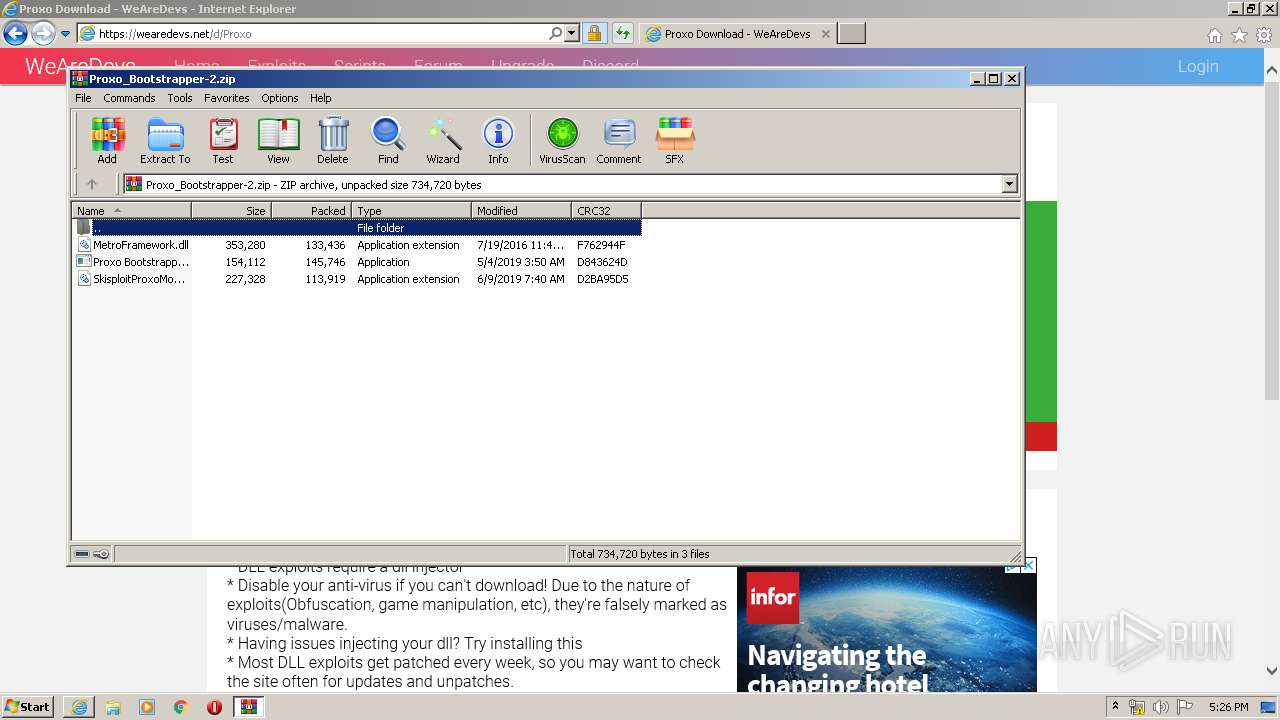Expand the address bar autocomplete dropdown

click(572, 33)
